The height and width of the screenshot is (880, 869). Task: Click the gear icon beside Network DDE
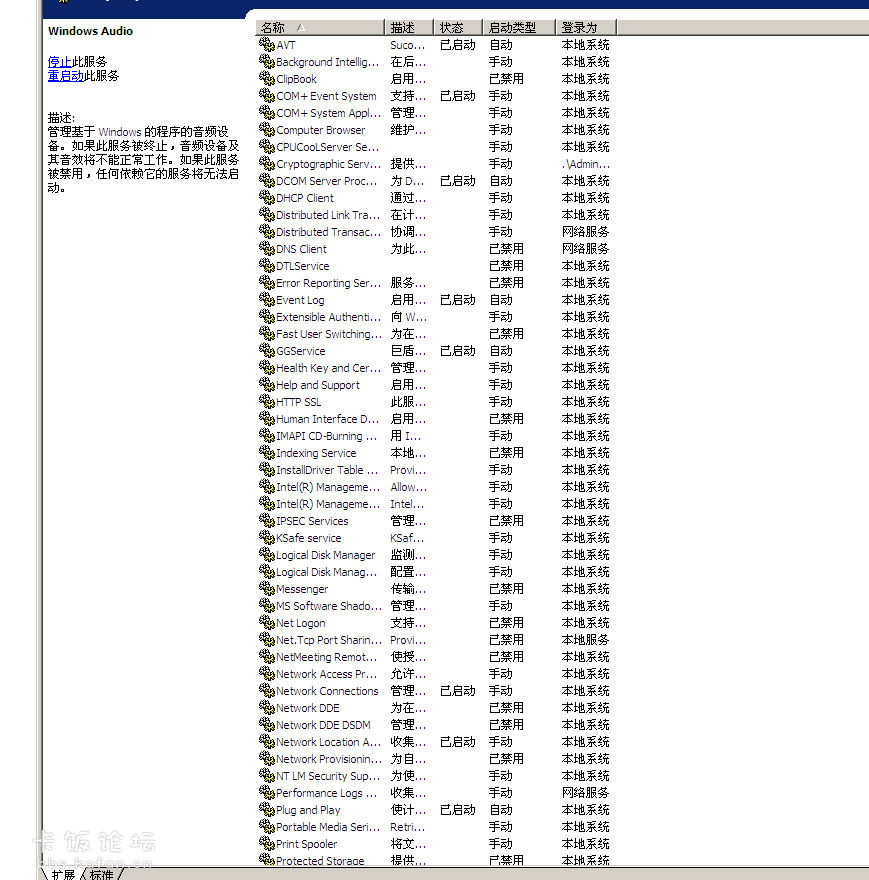tap(267, 708)
